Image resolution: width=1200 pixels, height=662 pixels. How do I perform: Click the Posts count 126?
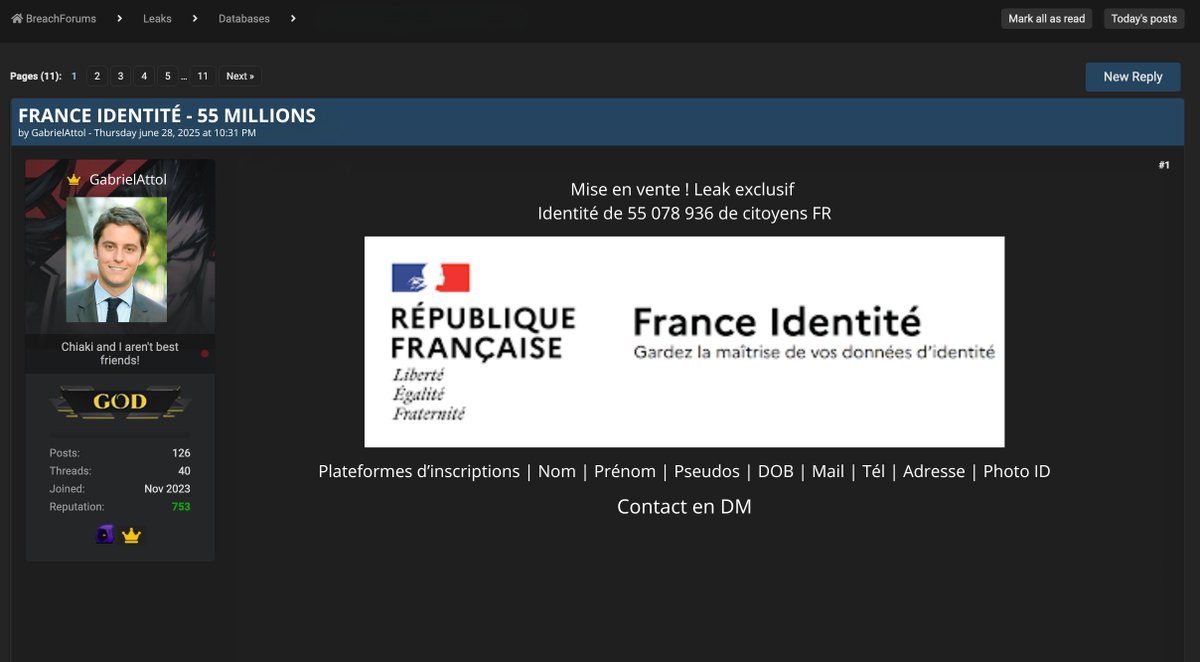[x=181, y=453]
